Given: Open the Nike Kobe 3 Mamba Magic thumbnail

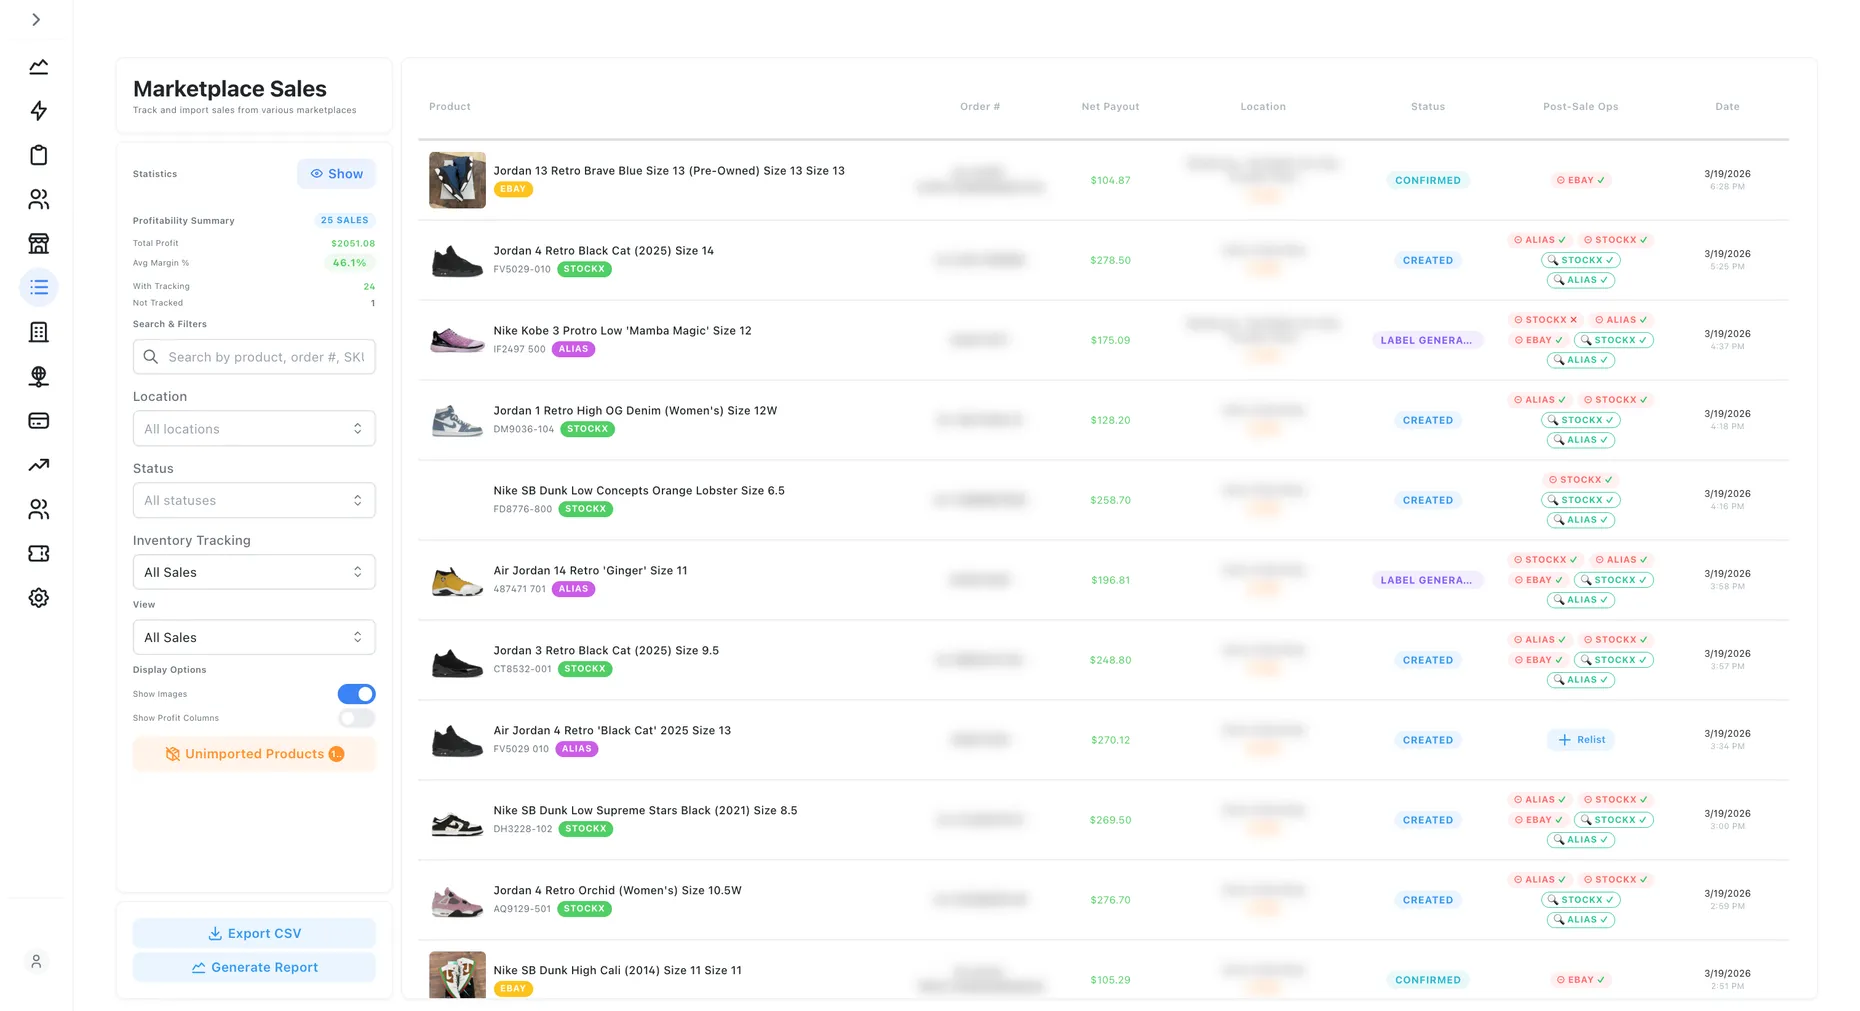Looking at the screenshot, I should coord(457,340).
